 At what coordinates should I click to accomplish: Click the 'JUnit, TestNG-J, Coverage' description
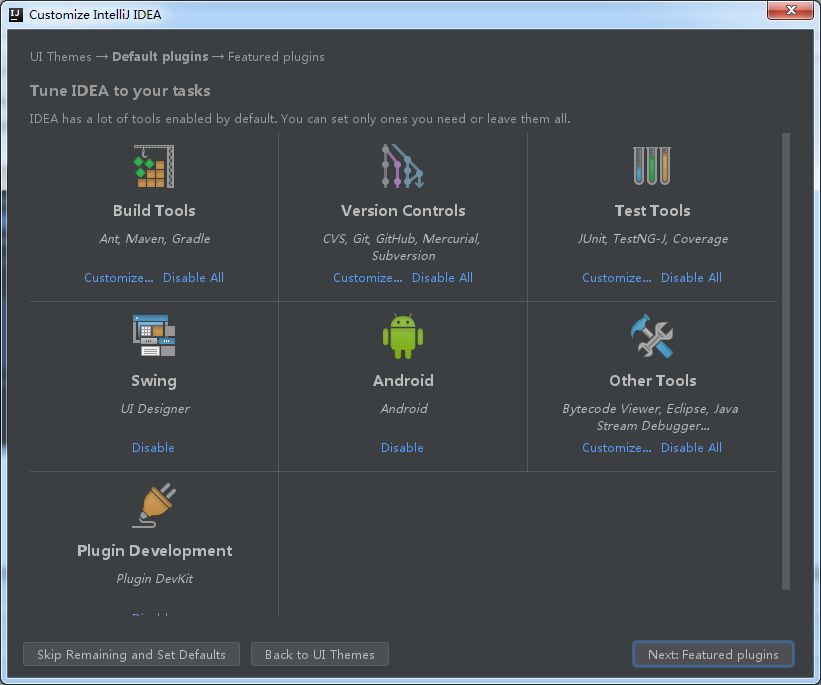[652, 239]
